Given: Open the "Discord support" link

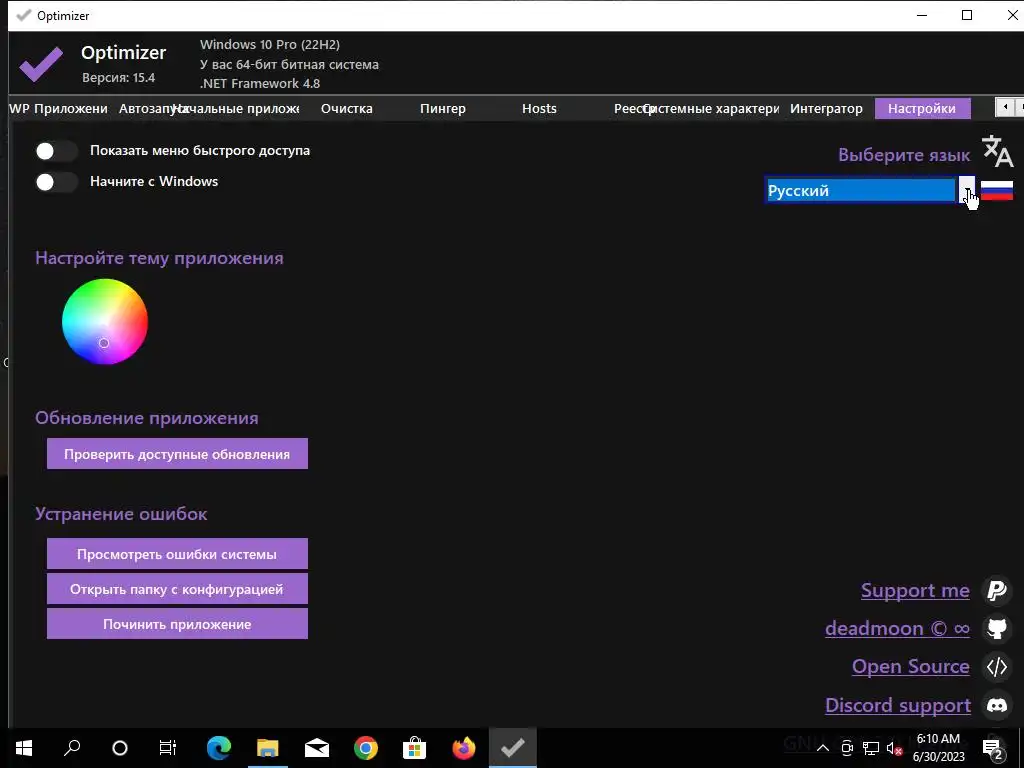Looking at the screenshot, I should click(x=897, y=705).
